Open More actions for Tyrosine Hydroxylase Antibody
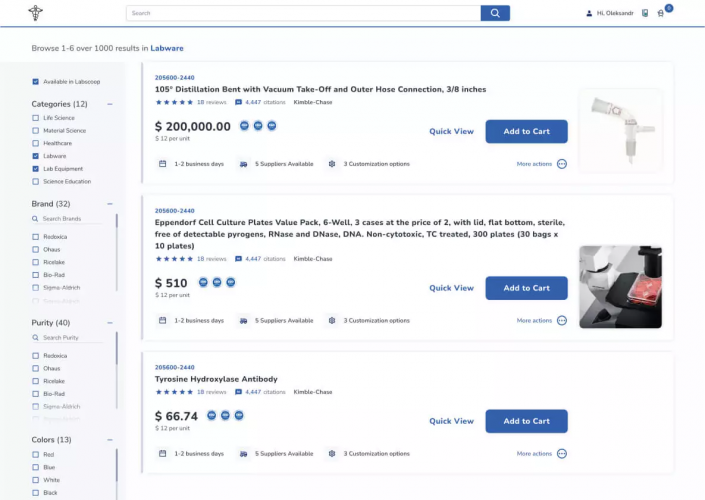Viewport: 705px width, 500px height. [562, 453]
